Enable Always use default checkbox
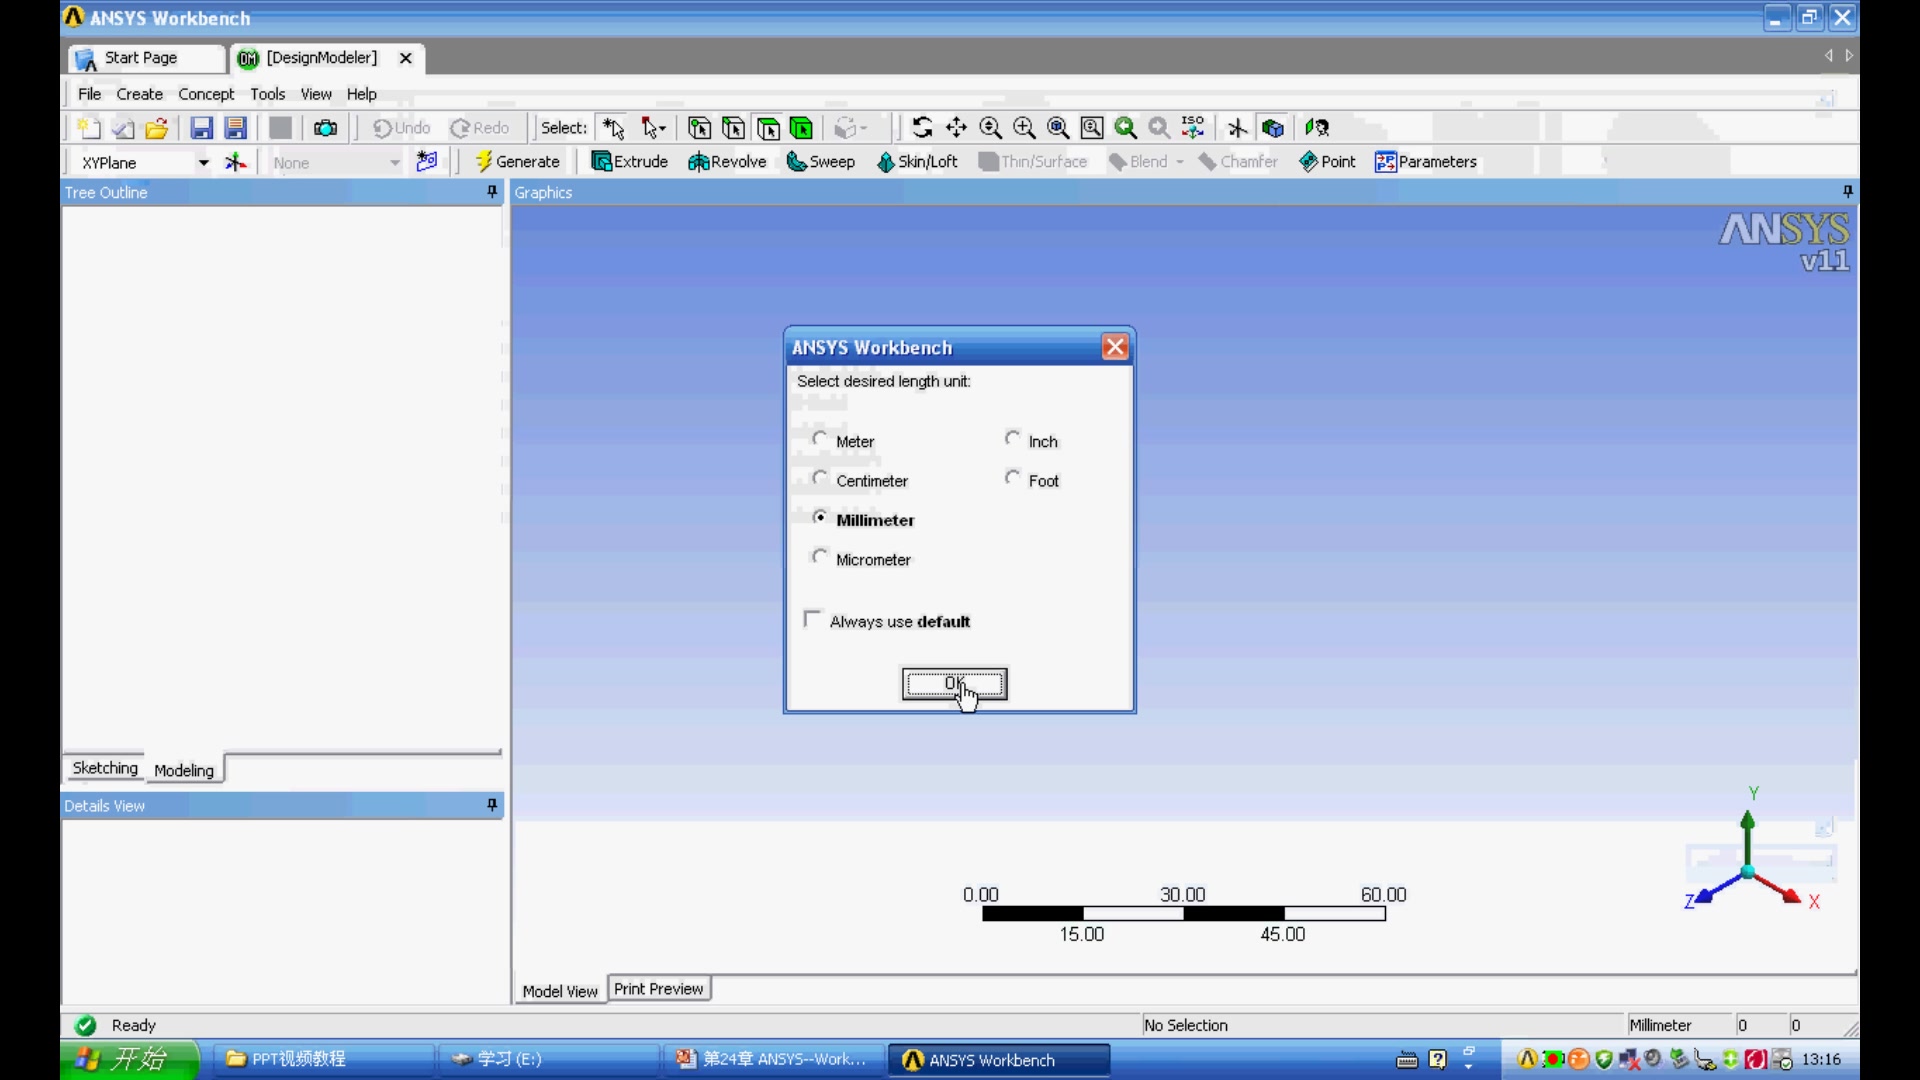The image size is (1920, 1080). (x=812, y=620)
